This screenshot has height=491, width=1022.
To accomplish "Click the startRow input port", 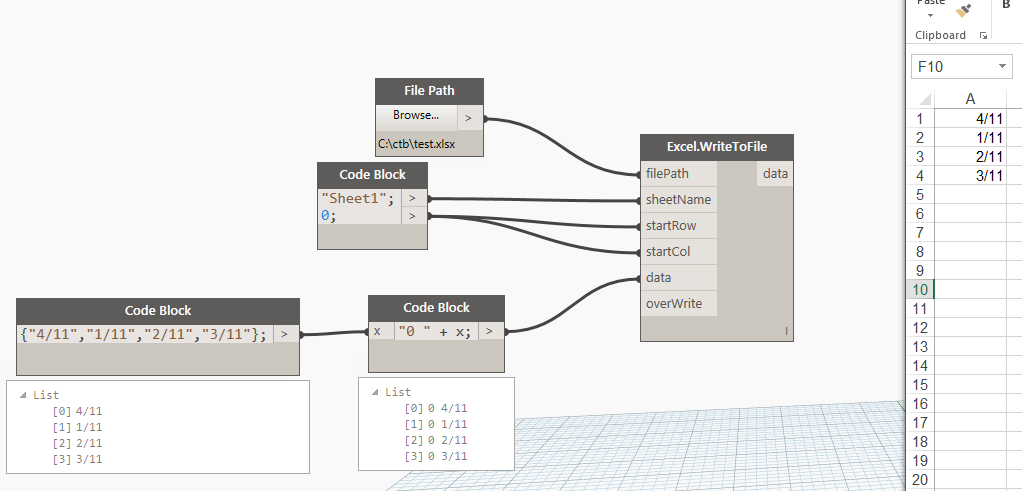I will click(x=679, y=226).
